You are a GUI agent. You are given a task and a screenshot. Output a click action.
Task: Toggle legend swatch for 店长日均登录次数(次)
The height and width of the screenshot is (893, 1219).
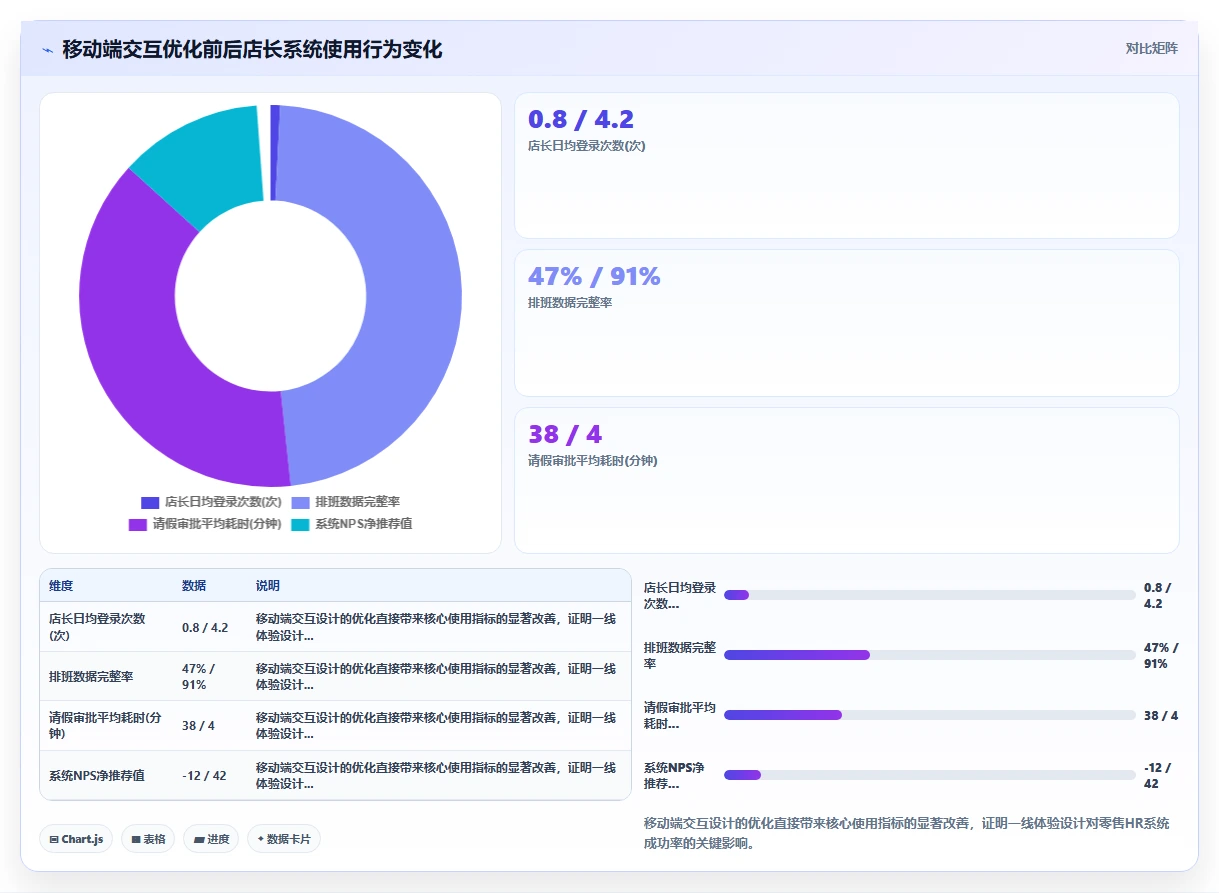click(x=150, y=502)
